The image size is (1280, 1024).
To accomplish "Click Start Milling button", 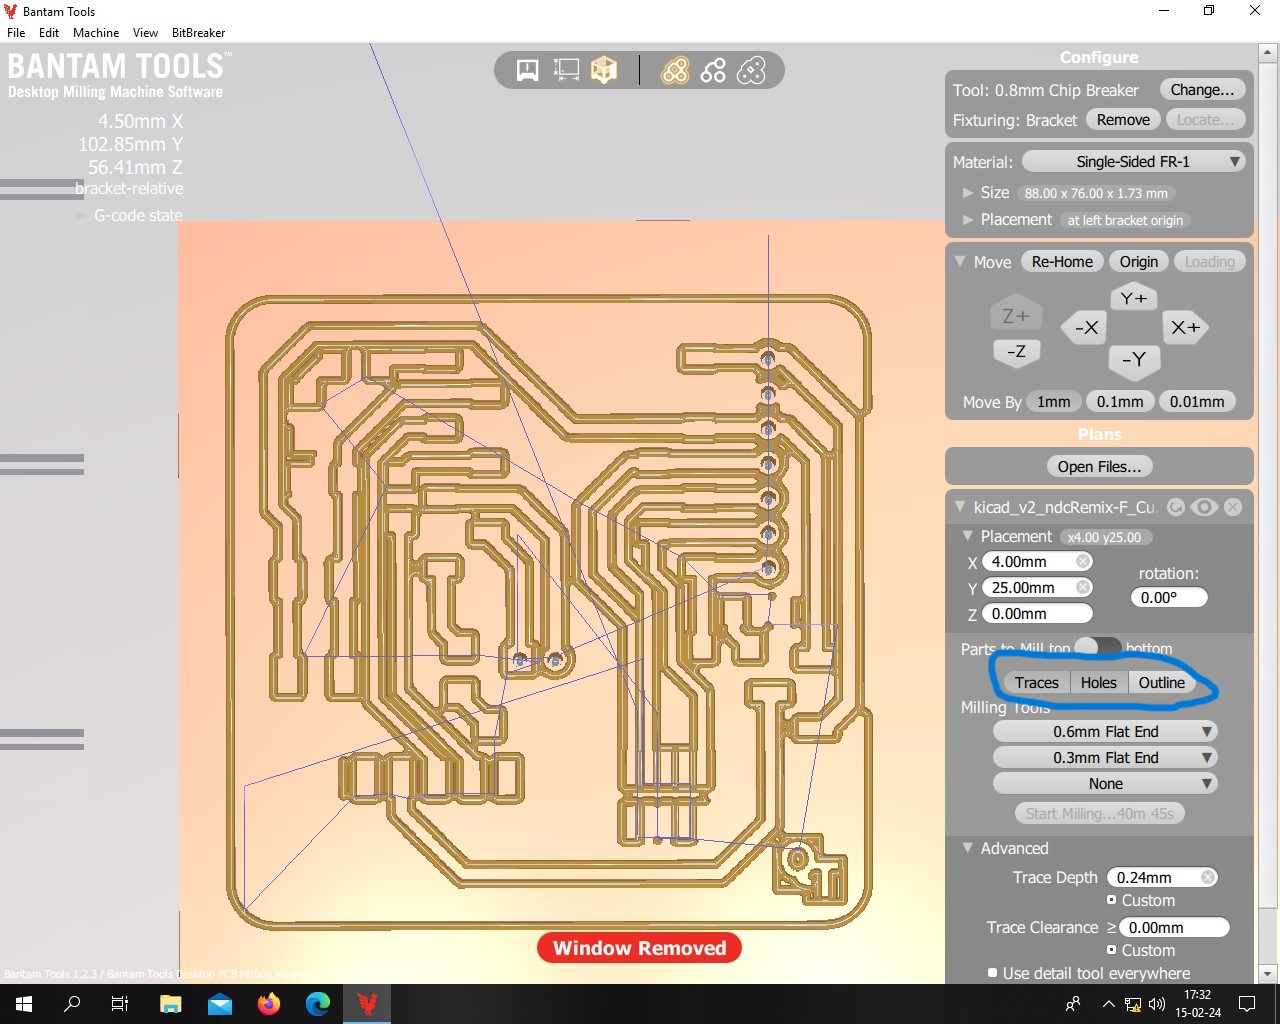I will [1099, 813].
